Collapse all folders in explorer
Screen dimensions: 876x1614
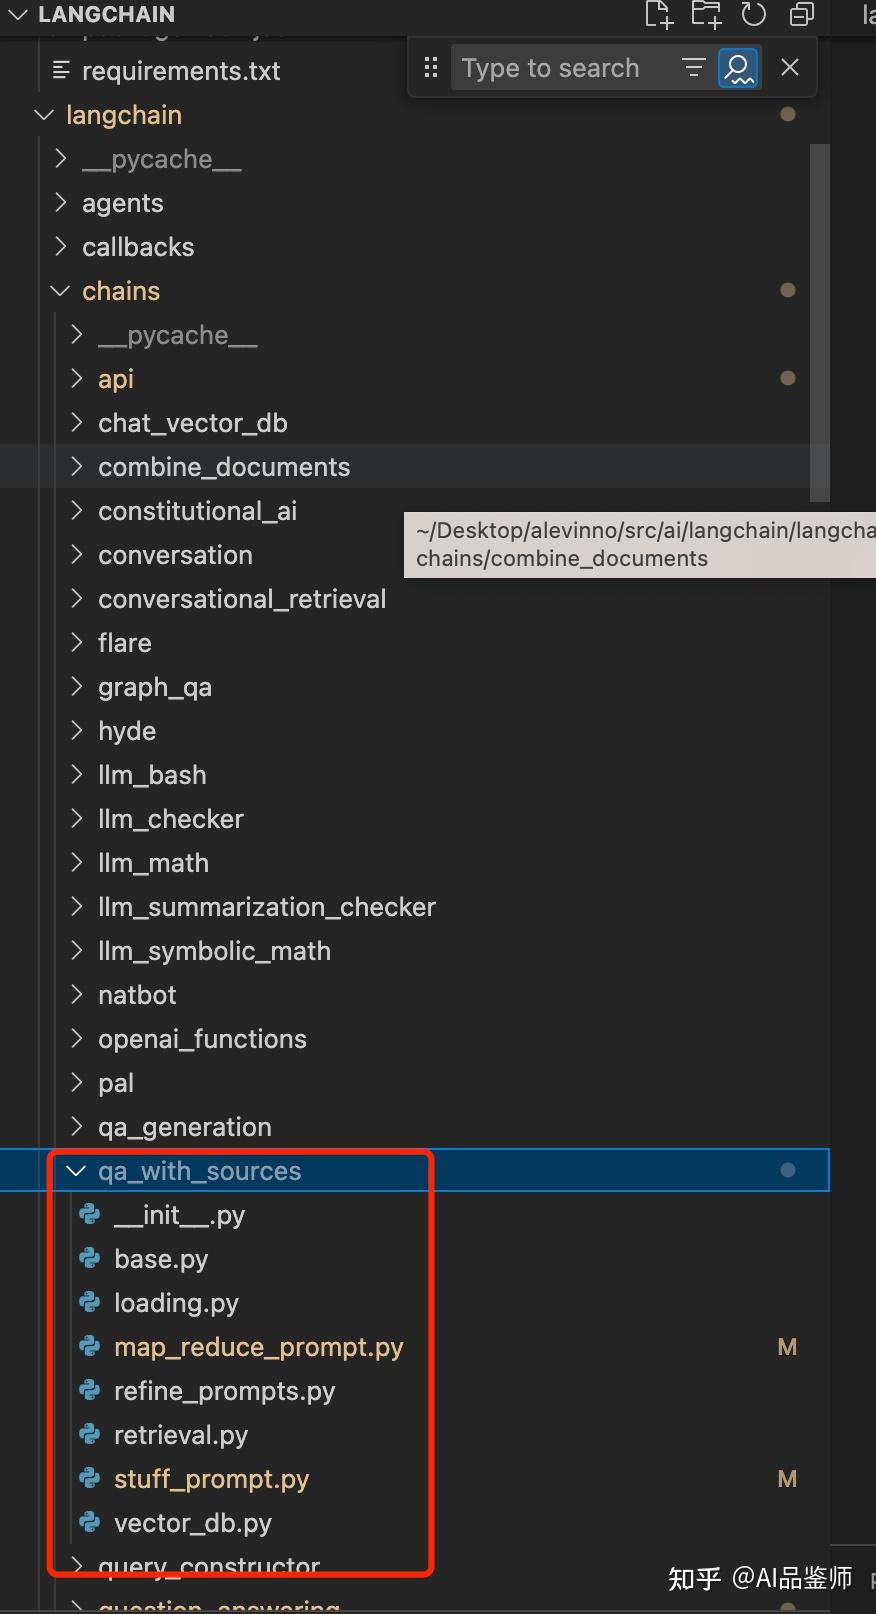(x=801, y=14)
